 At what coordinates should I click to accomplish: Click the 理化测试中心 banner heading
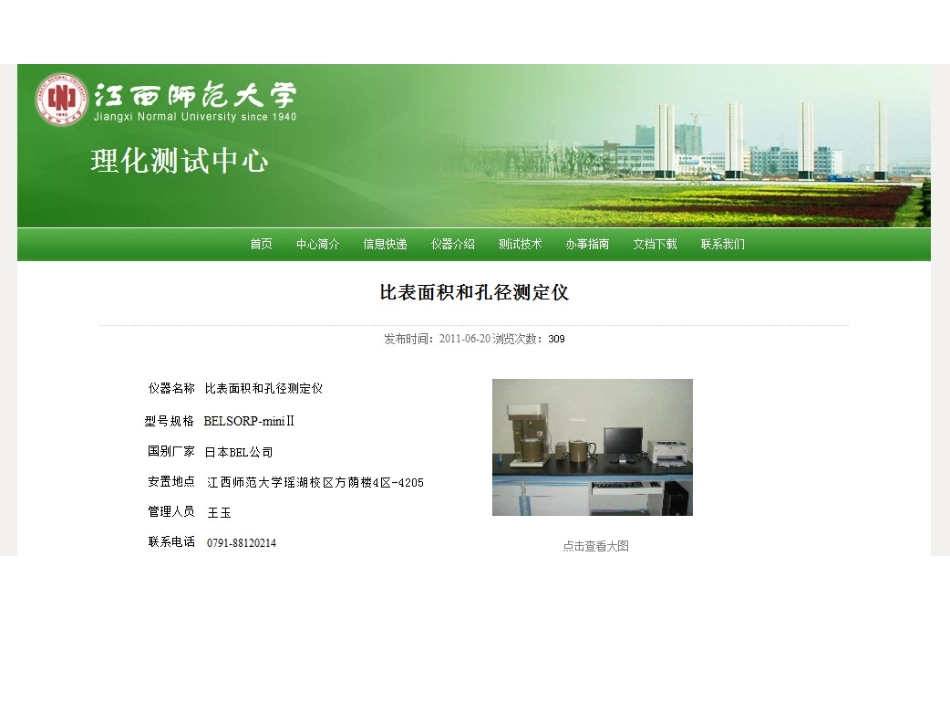(179, 161)
